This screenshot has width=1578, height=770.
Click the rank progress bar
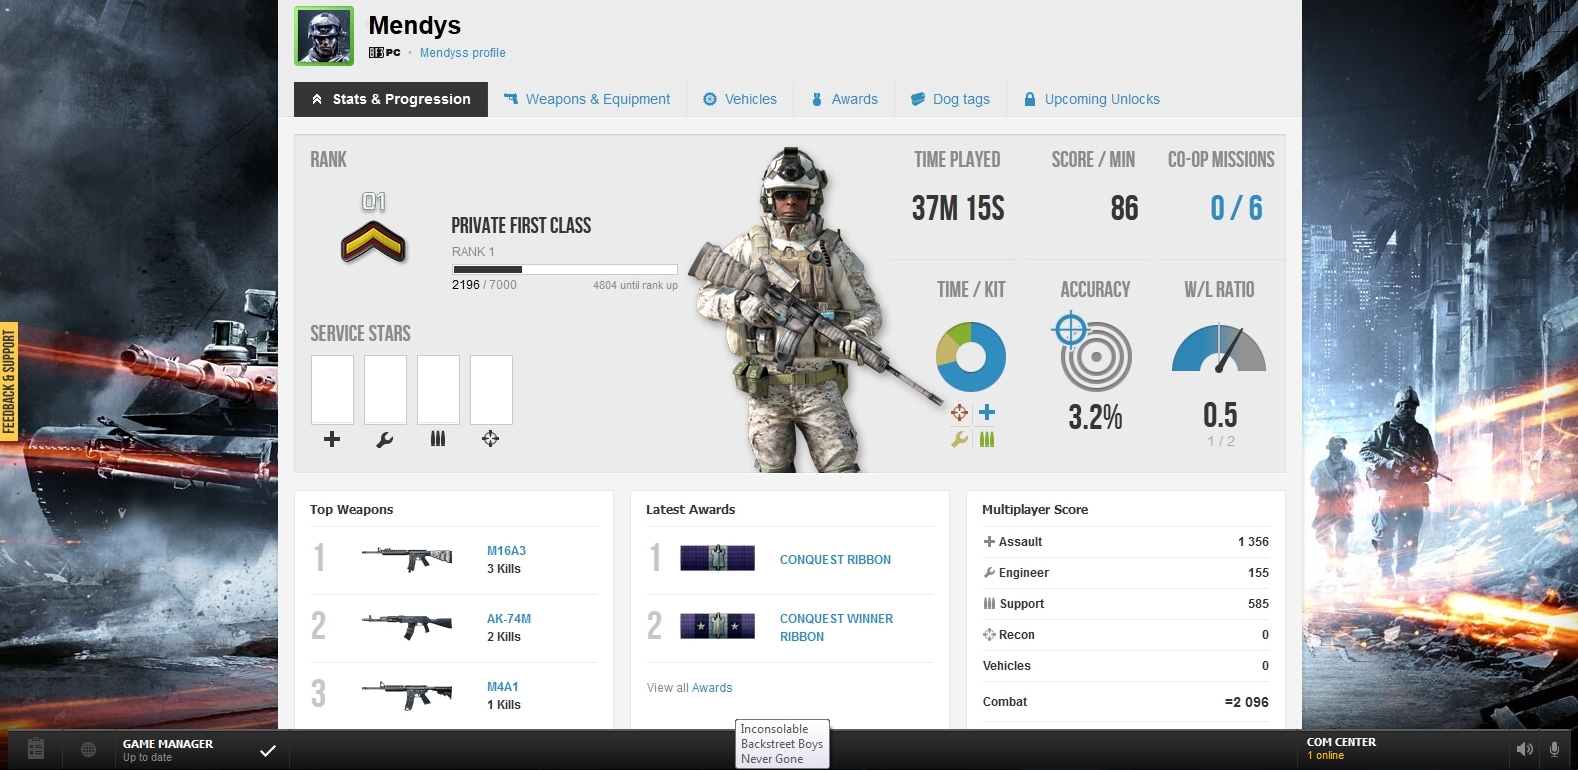pos(565,269)
